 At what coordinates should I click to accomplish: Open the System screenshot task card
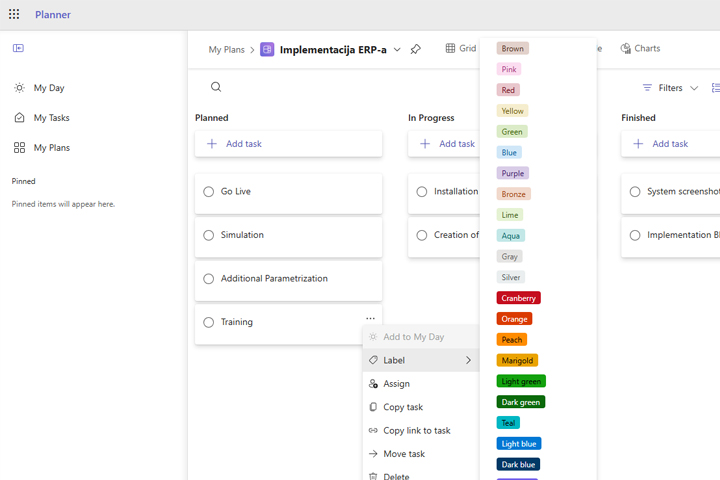click(x=680, y=191)
